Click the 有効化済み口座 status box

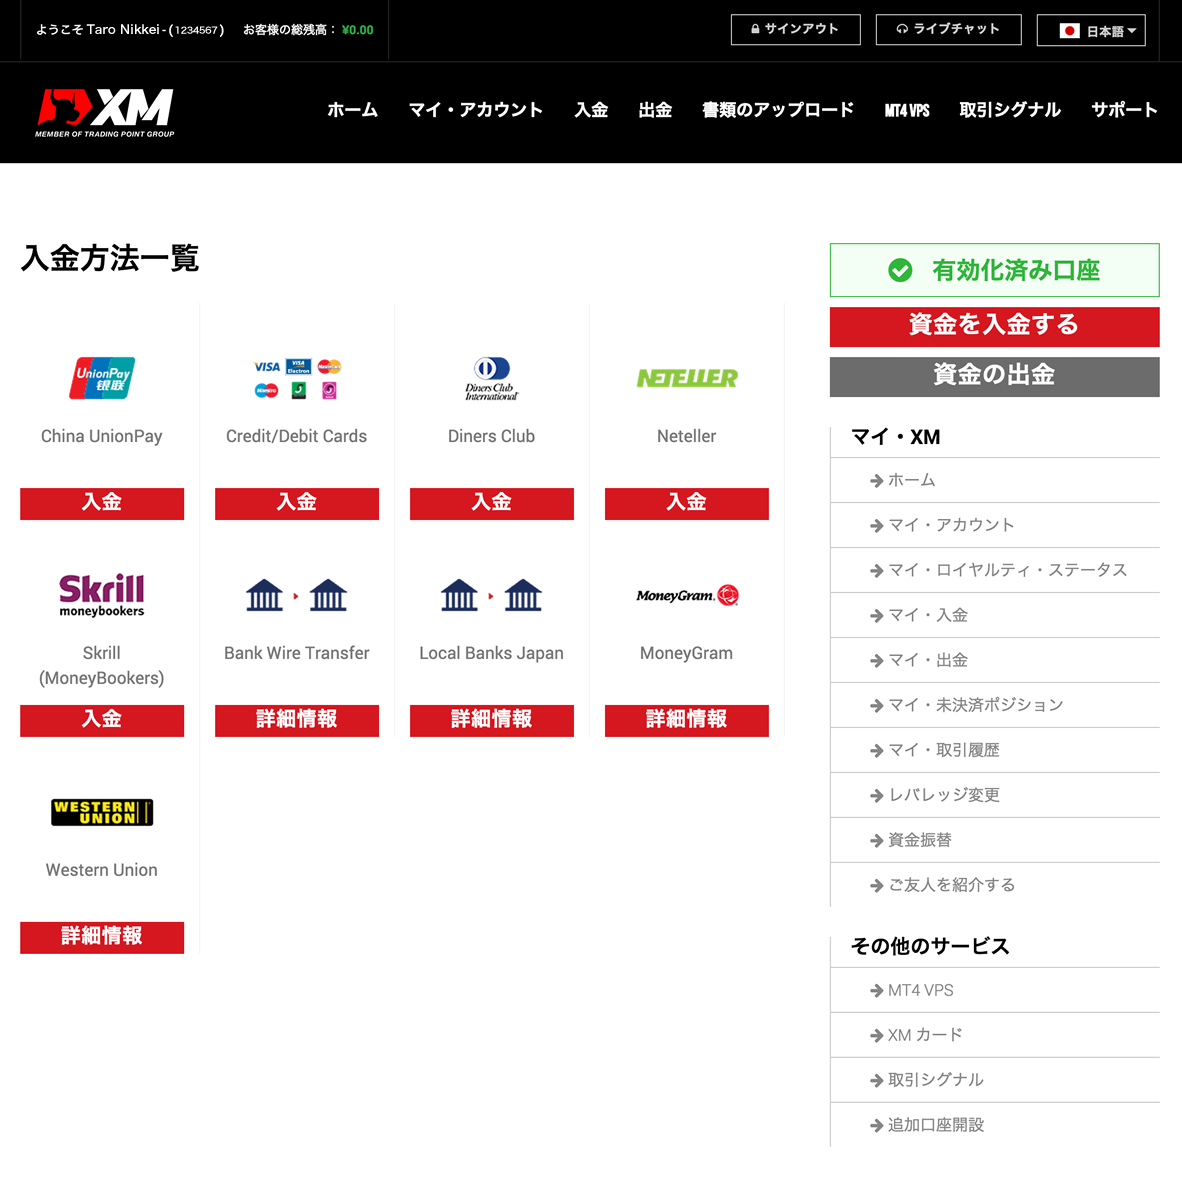point(995,270)
